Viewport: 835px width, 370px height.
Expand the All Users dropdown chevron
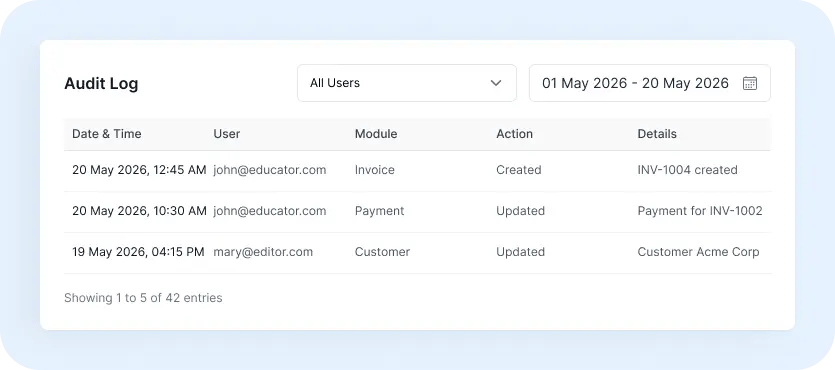click(x=496, y=83)
